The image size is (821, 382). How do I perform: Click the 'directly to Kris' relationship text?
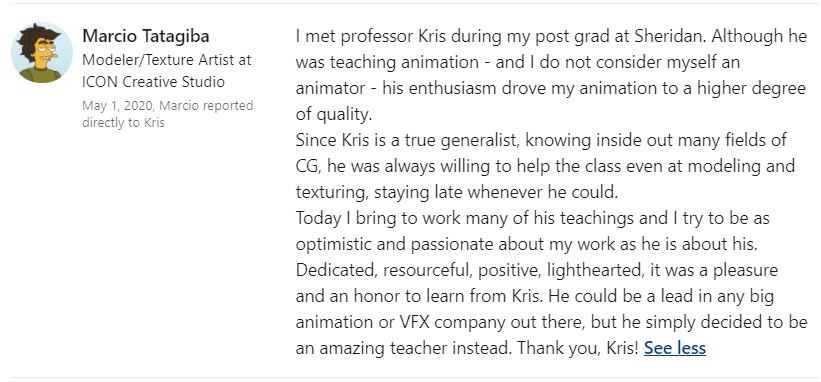[124, 123]
